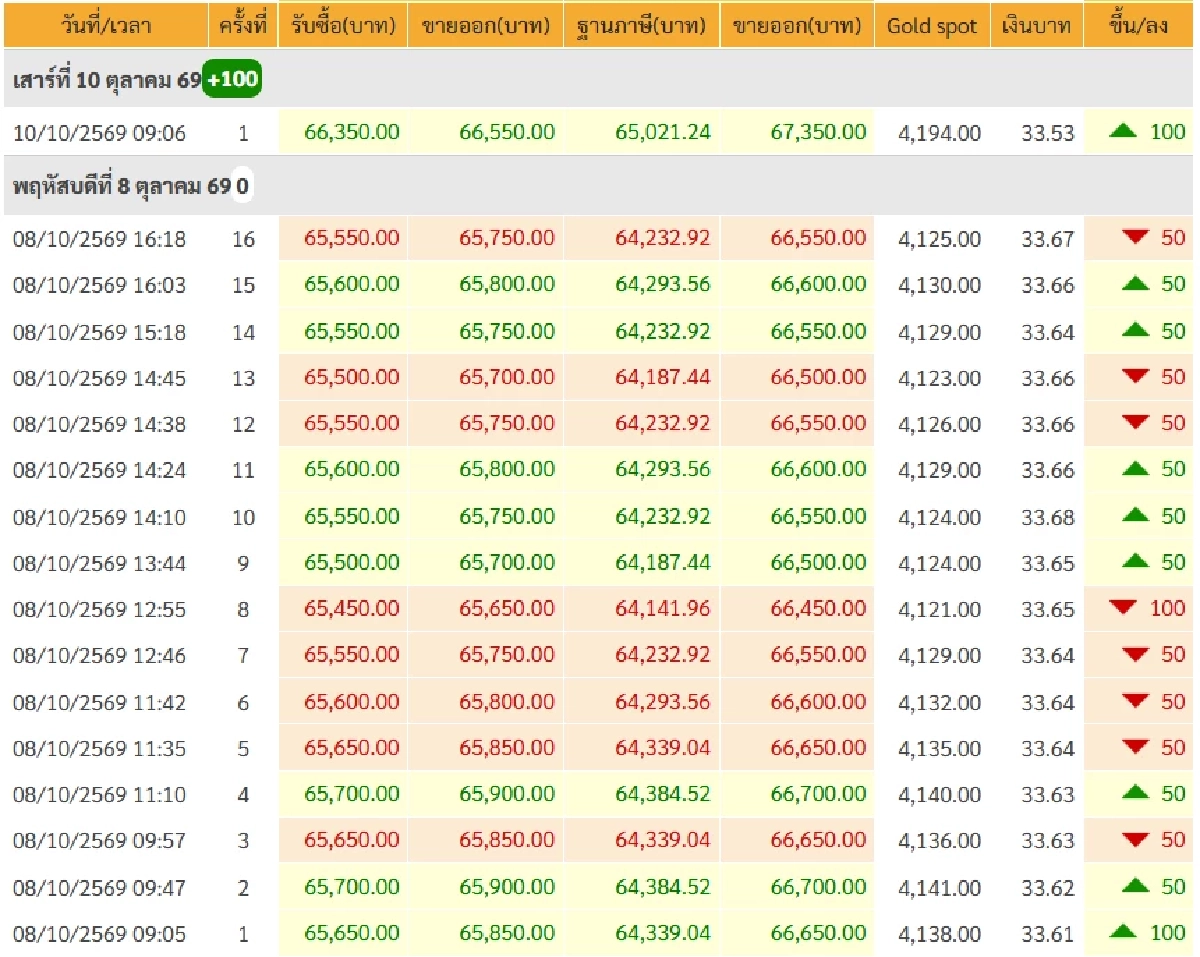Image resolution: width=1200 pixels, height=957 pixels.
Task: Click the 66,350.00 buy price
Action: (351, 132)
